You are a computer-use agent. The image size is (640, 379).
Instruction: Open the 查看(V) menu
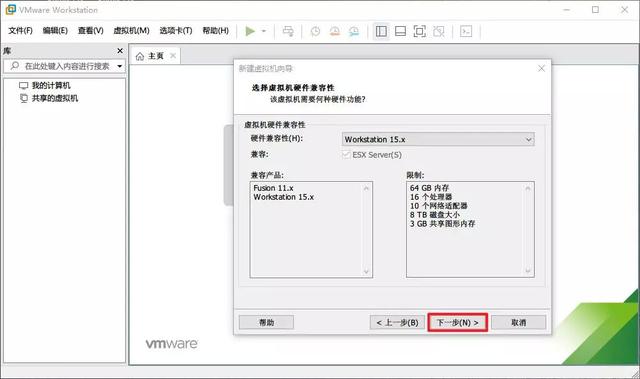(x=91, y=31)
